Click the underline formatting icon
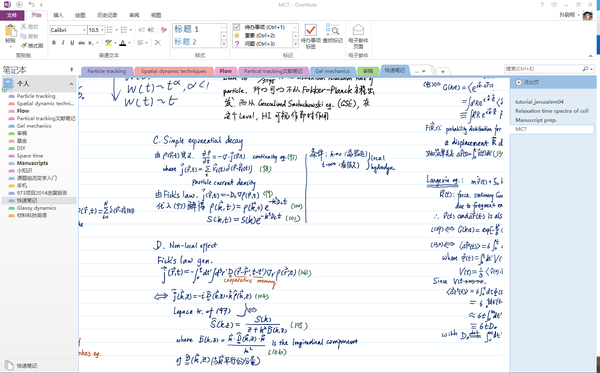The height and width of the screenshot is (373, 600). (x=72, y=43)
